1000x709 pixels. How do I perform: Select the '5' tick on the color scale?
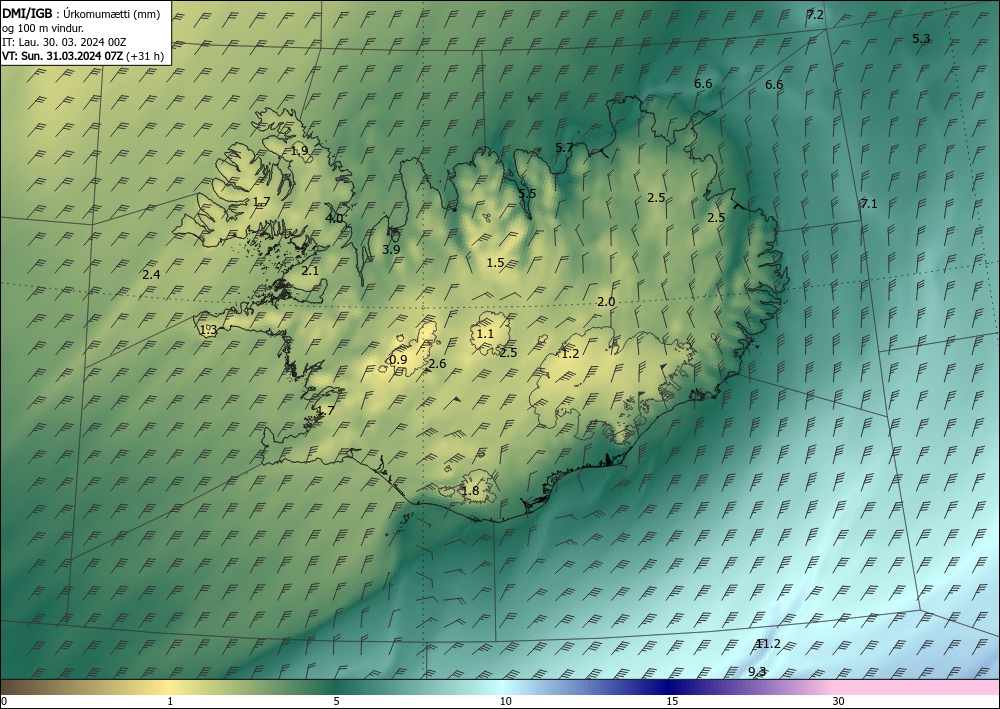(336, 701)
